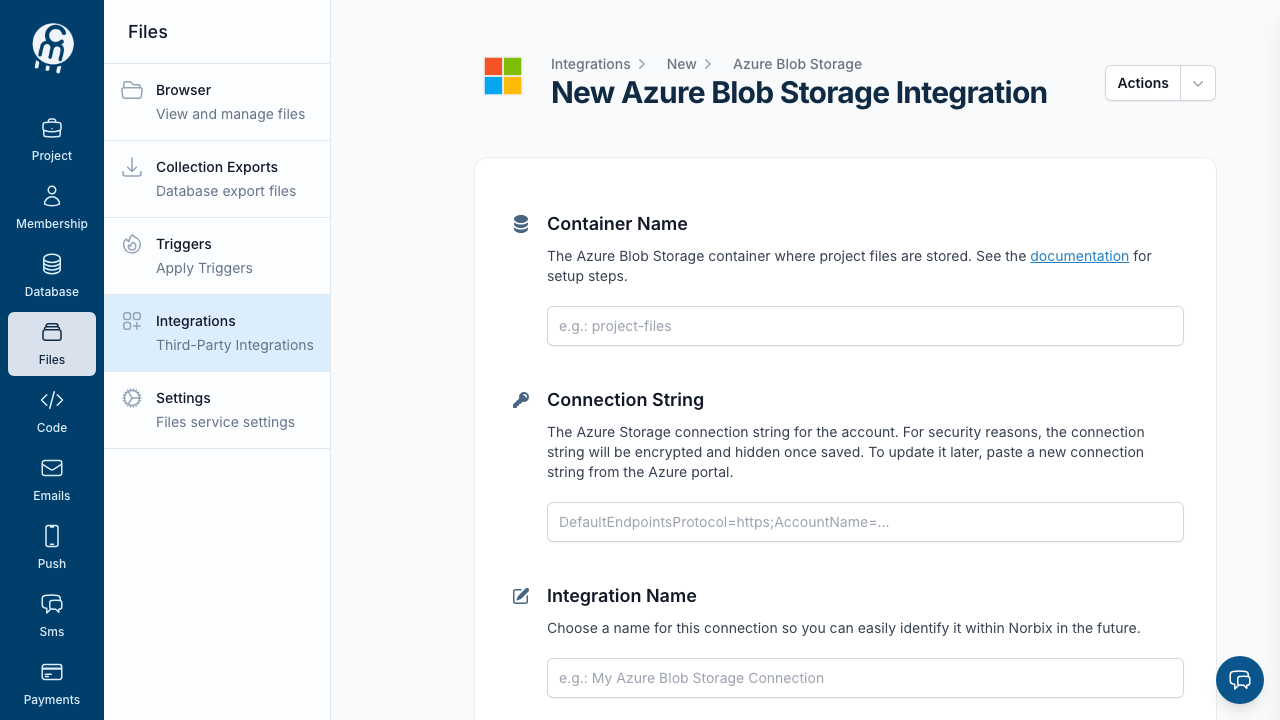This screenshot has height=720, width=1280.
Task: Open Collection Exports — Database export files
Action: [x=217, y=179]
